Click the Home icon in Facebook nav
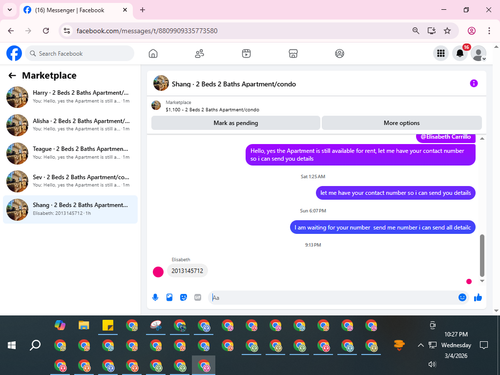500x375 pixels. click(153, 53)
